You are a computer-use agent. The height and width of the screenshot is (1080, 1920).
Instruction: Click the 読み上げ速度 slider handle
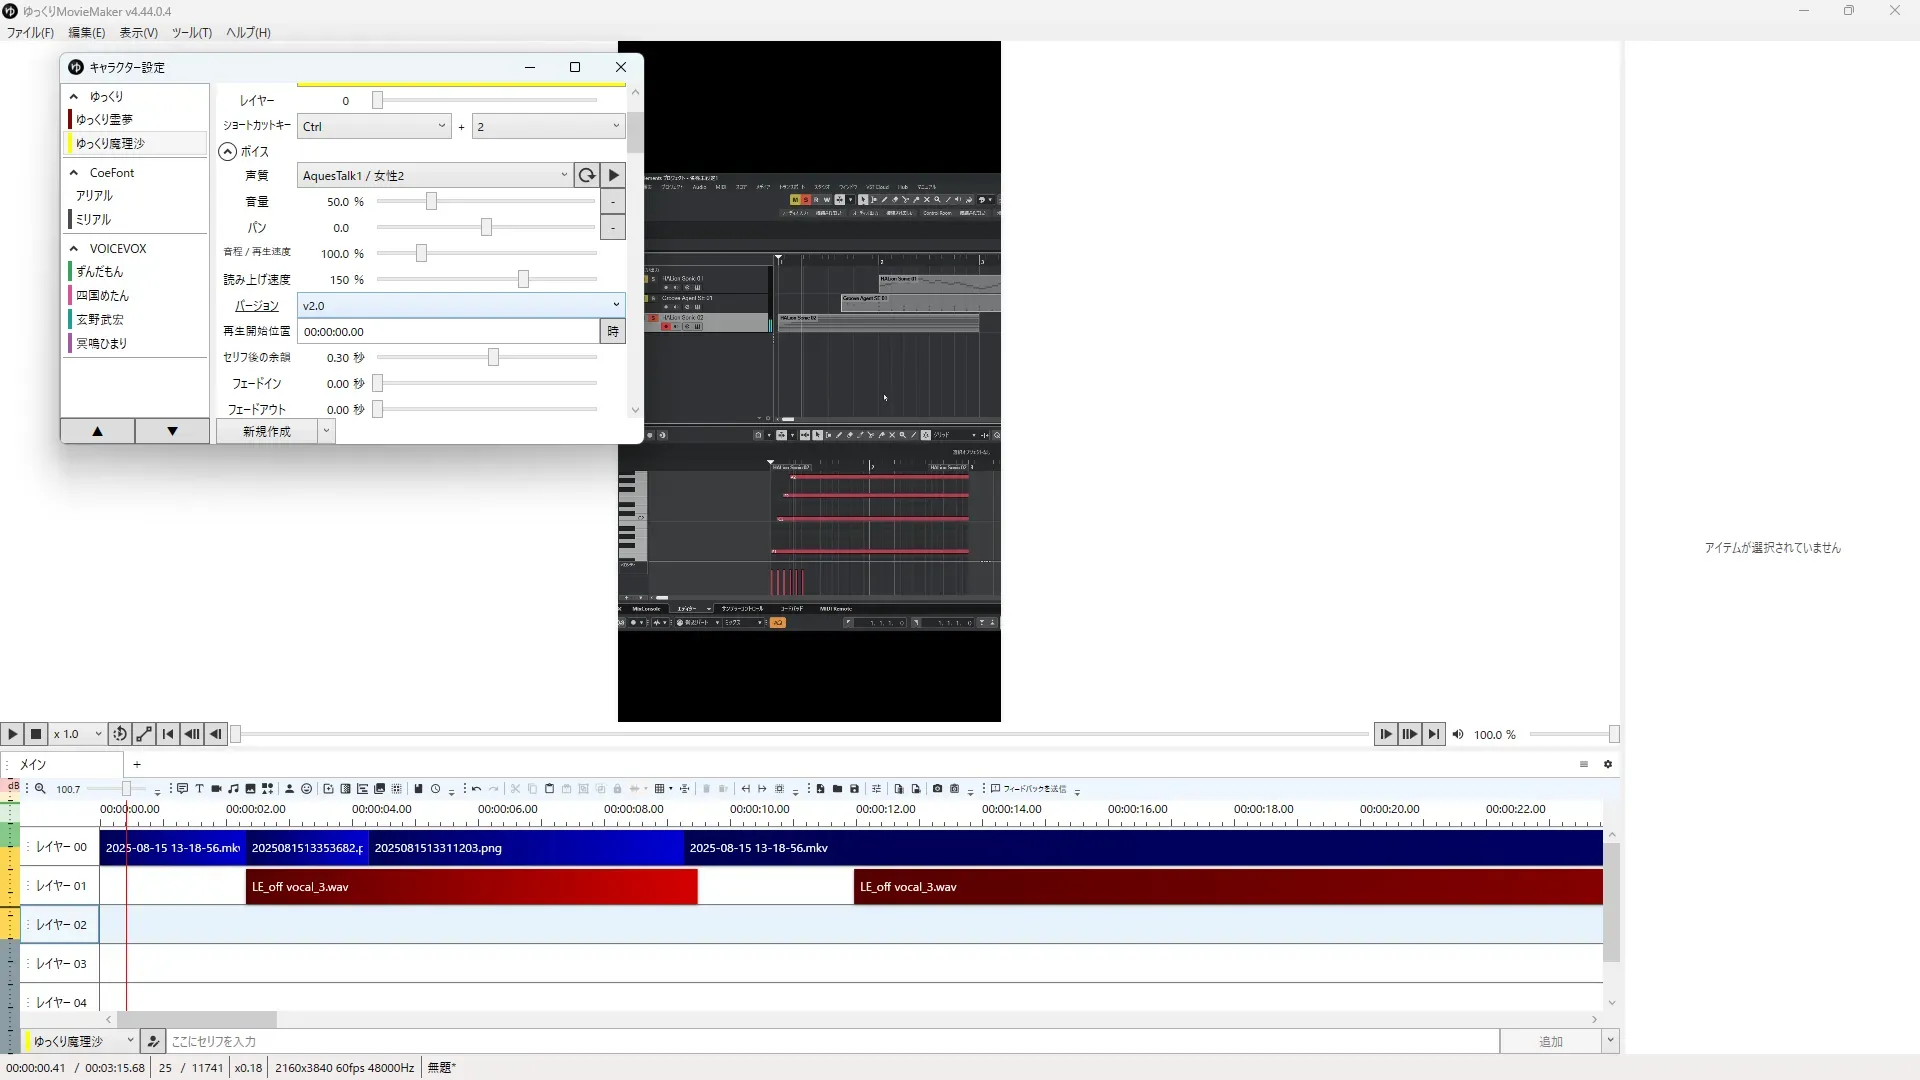tap(523, 280)
